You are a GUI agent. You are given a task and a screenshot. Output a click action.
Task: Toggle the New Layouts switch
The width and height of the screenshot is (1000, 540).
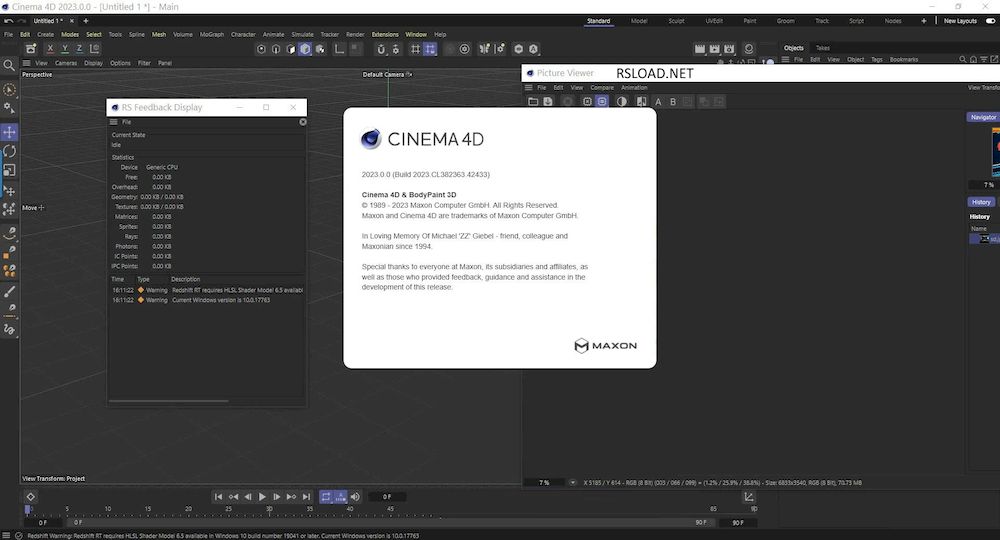pos(990,21)
